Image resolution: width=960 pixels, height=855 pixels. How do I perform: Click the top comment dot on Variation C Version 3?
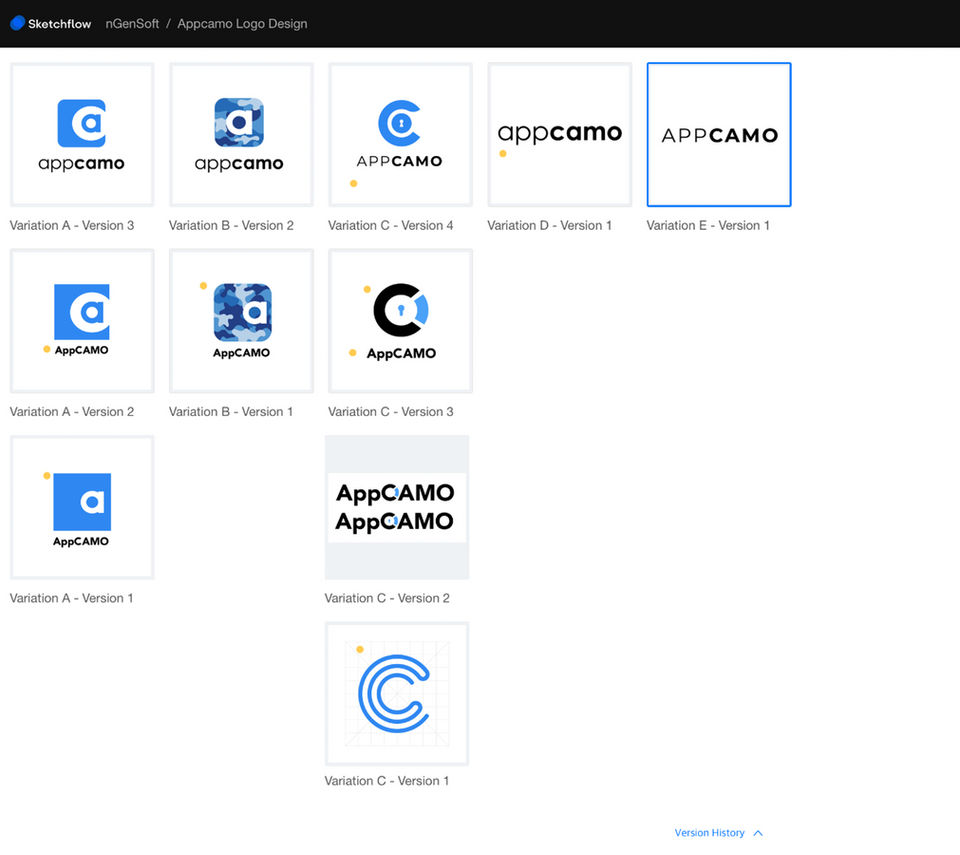click(x=367, y=289)
